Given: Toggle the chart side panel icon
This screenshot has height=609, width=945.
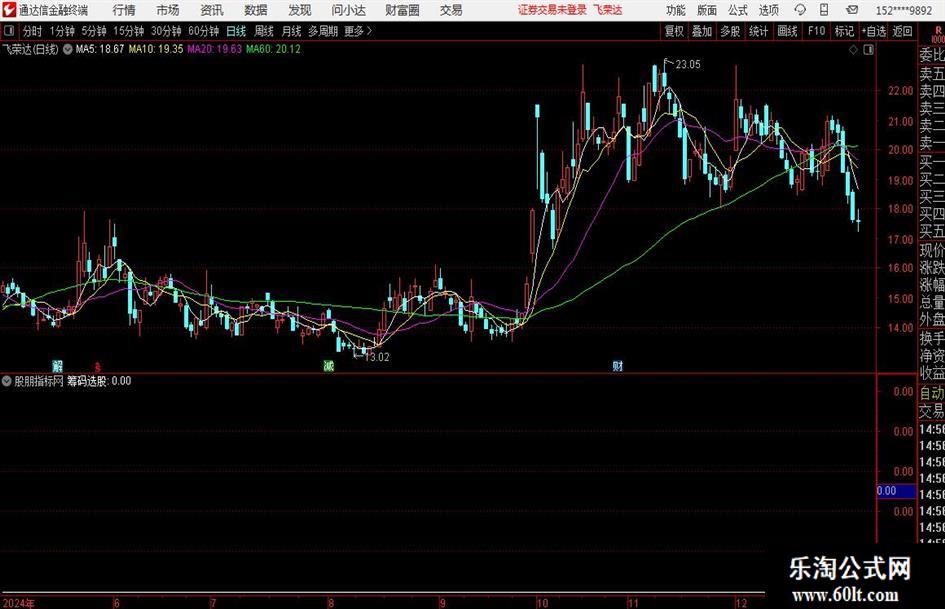Looking at the screenshot, I should pos(868,50).
